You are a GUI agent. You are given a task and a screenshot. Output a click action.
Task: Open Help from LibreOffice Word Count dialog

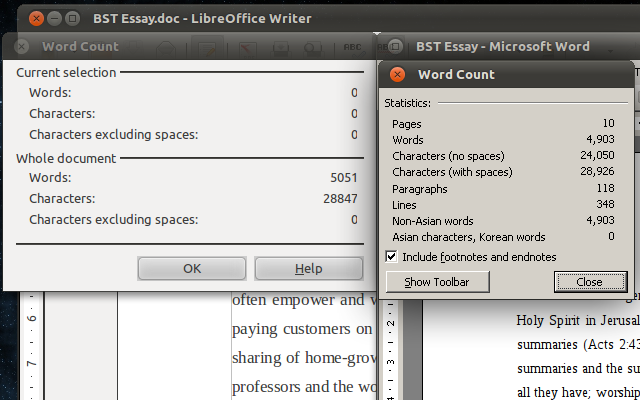click(309, 269)
